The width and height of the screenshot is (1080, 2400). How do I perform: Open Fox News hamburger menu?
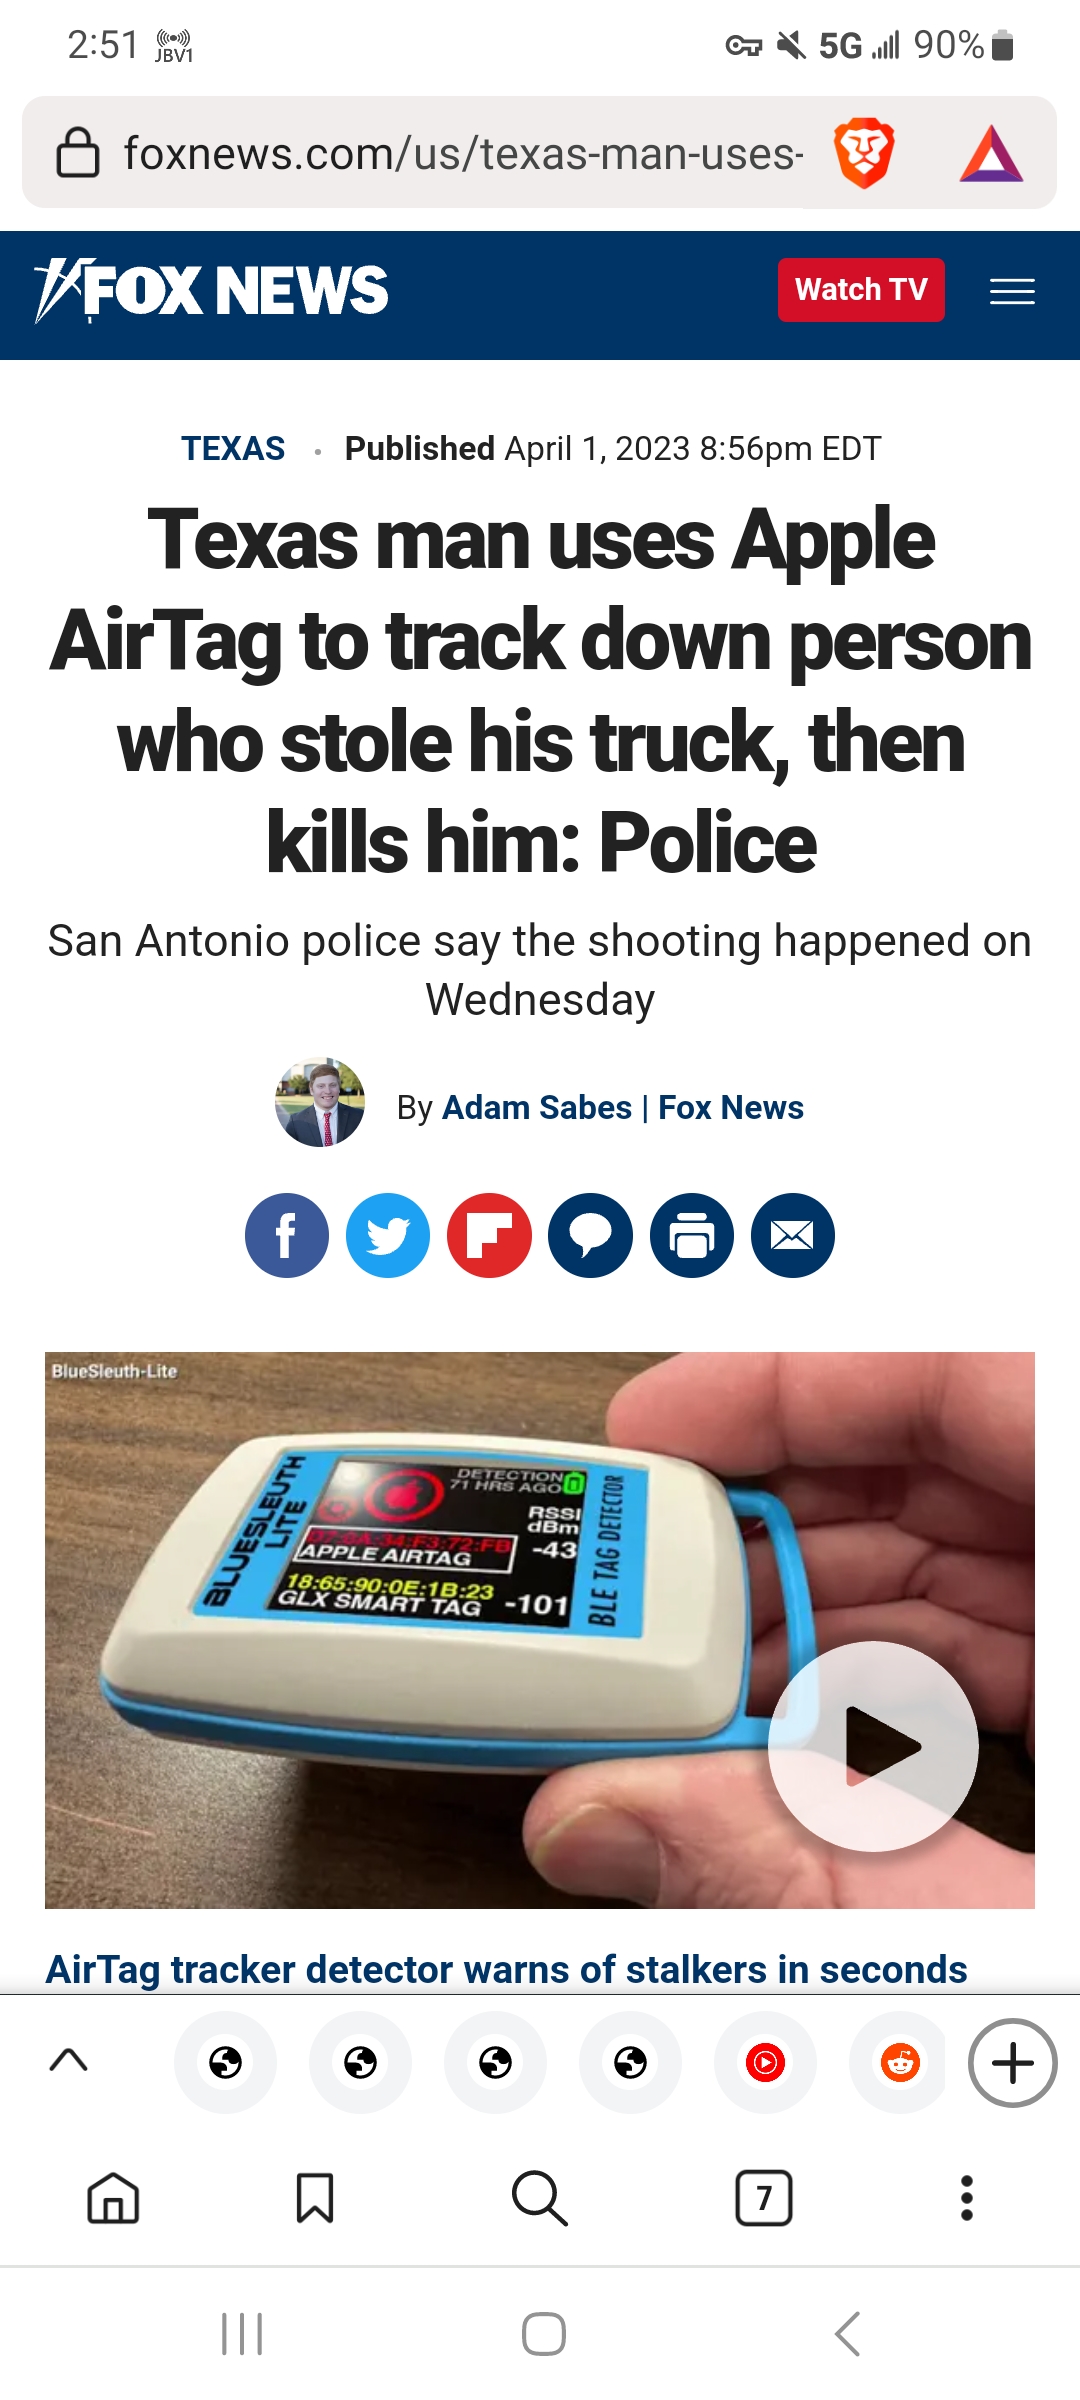click(1012, 291)
